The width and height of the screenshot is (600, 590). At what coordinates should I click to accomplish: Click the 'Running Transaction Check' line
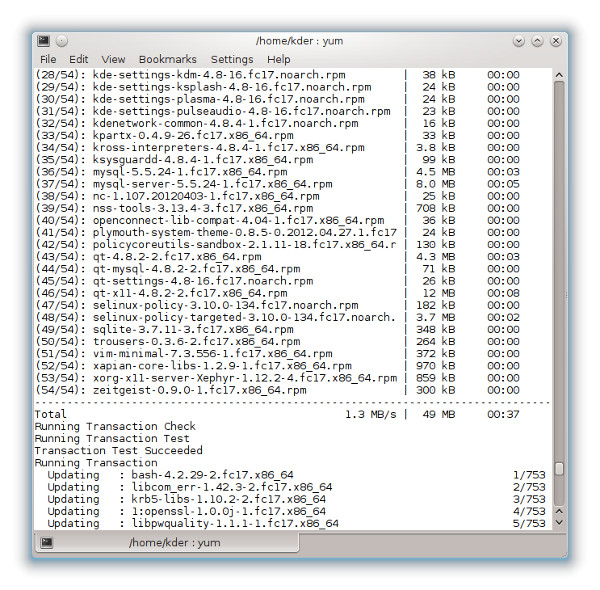[115, 426]
